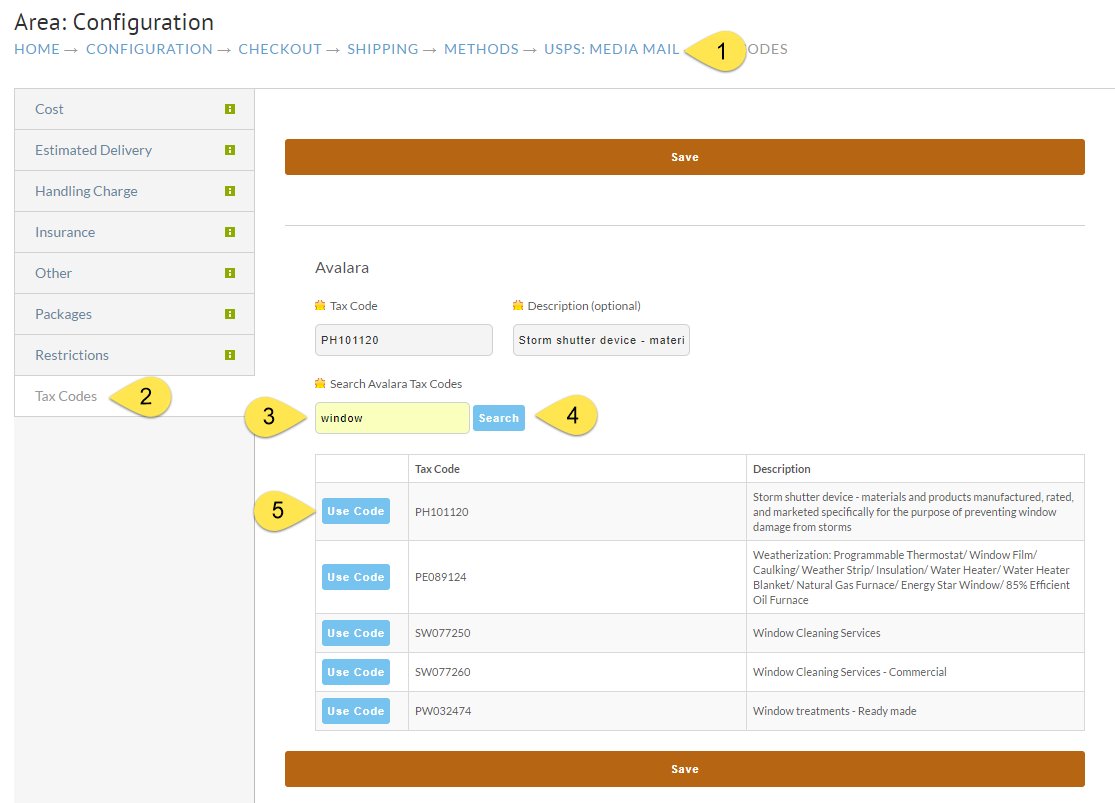The height and width of the screenshot is (803, 1115).
Task: Click the star icon beside Tax Code label
Action: tap(320, 305)
